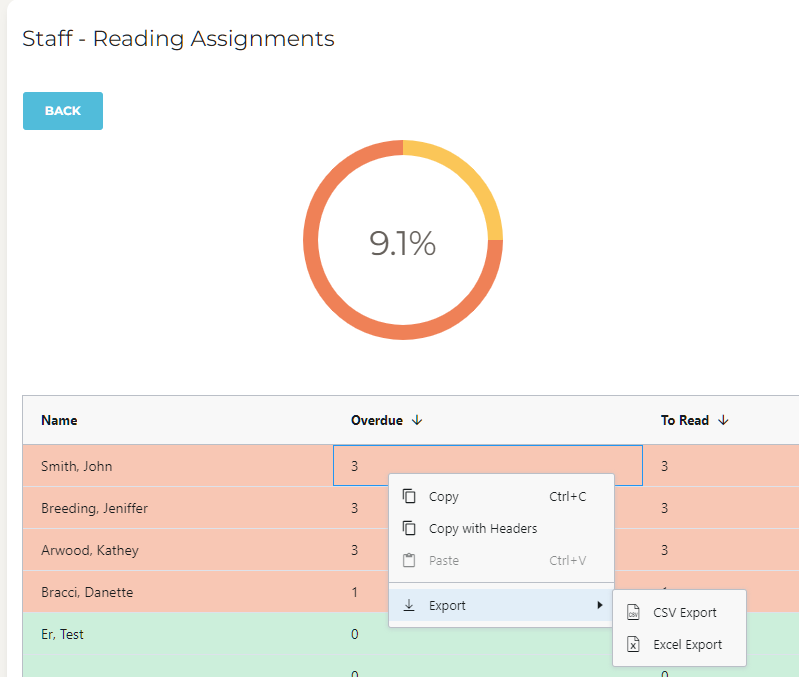The height and width of the screenshot is (677, 799).
Task: Click the Overdue column sort arrow
Action: tap(417, 421)
